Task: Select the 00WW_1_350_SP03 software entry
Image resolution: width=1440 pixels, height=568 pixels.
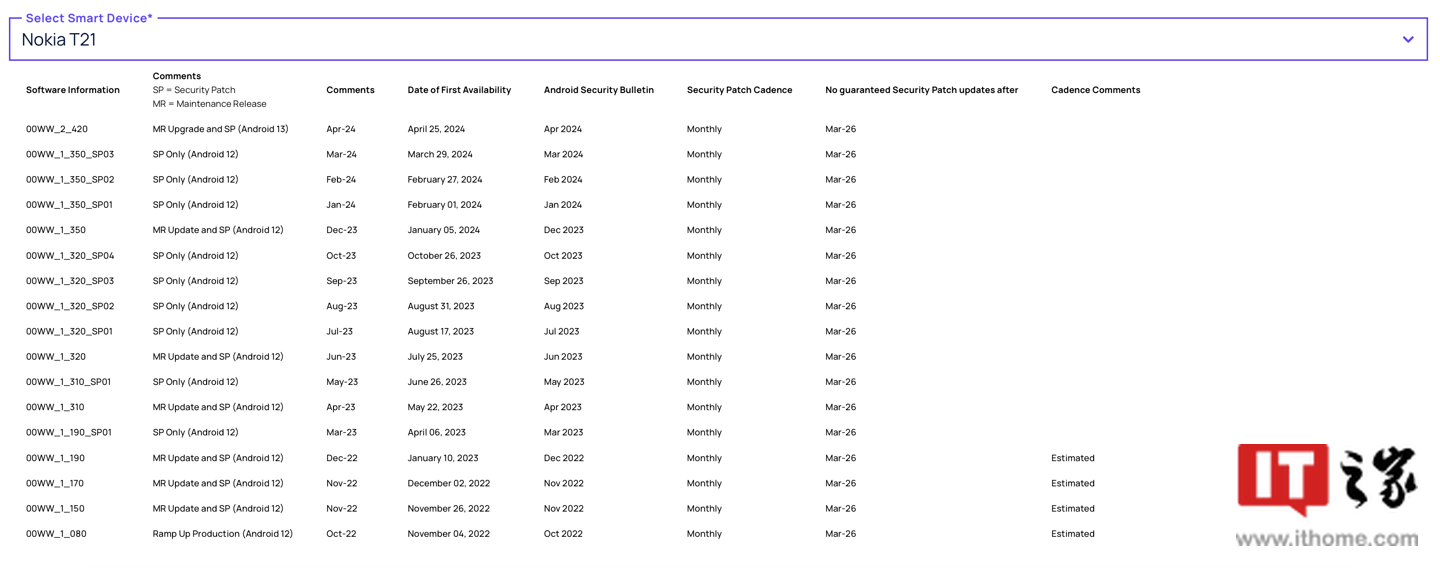Action: [x=70, y=154]
